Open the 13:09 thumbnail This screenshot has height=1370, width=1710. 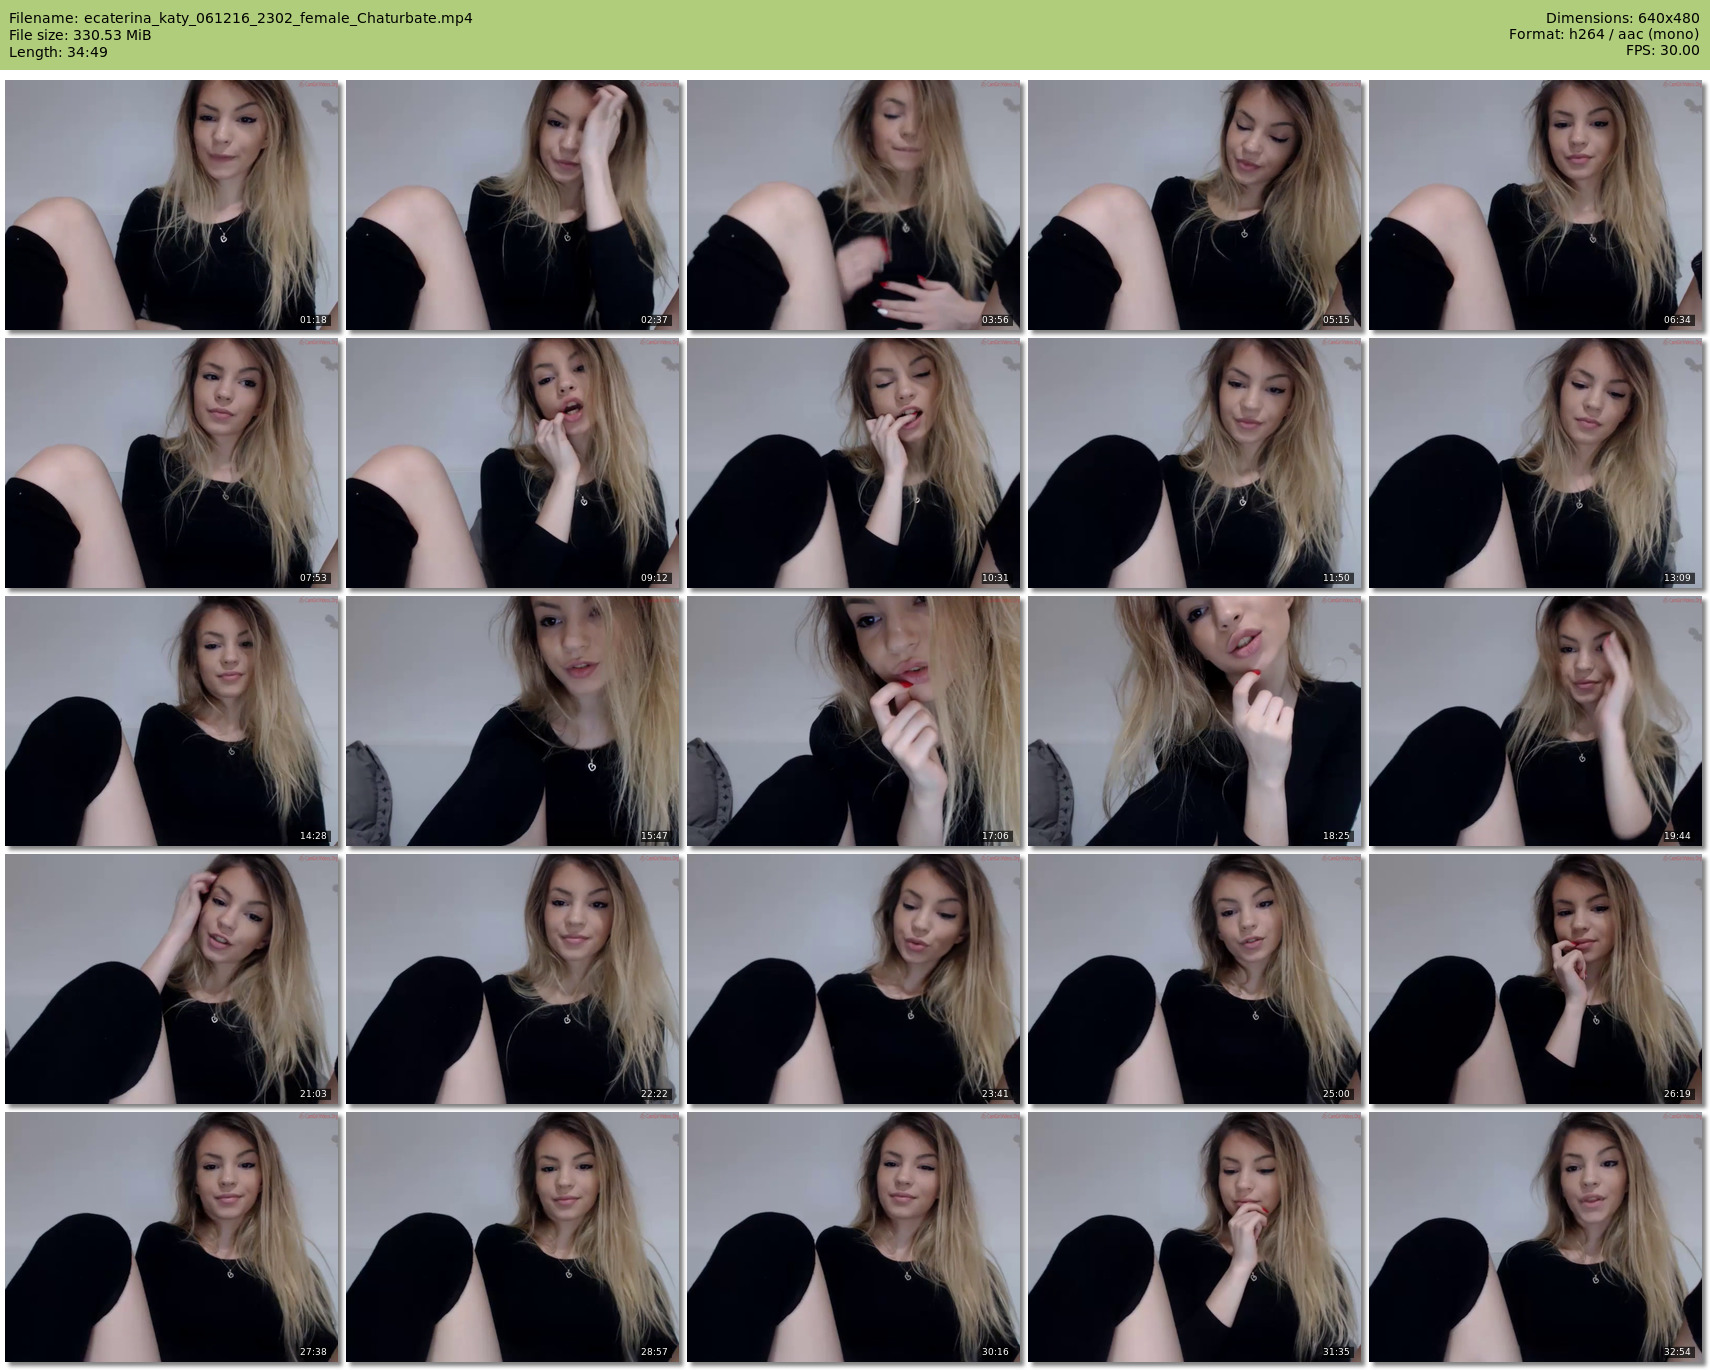pos(1535,463)
